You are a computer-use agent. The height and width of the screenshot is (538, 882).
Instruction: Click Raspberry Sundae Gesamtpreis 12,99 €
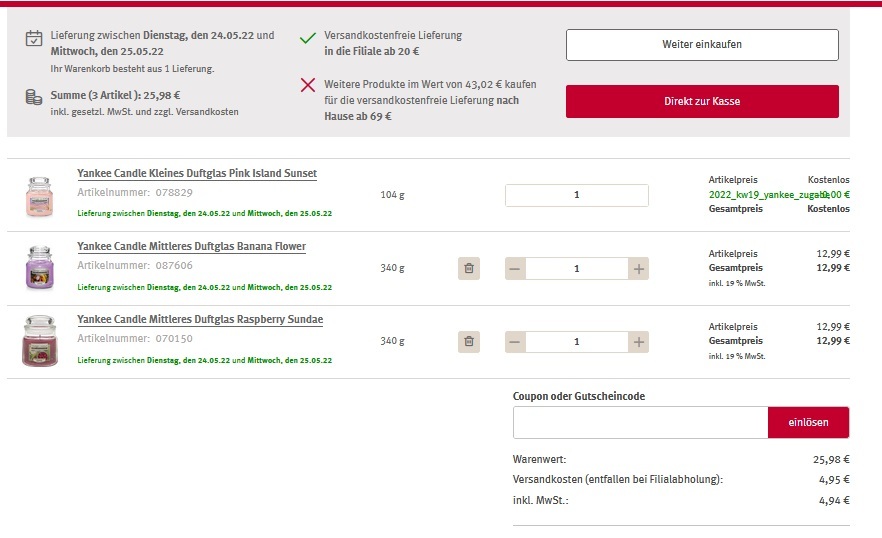point(833,341)
